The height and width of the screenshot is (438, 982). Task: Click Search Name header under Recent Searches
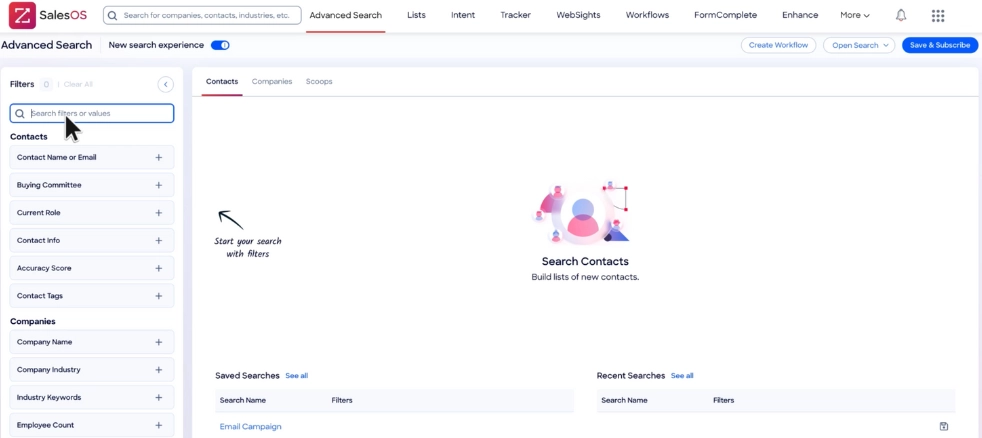pyautogui.click(x=624, y=400)
